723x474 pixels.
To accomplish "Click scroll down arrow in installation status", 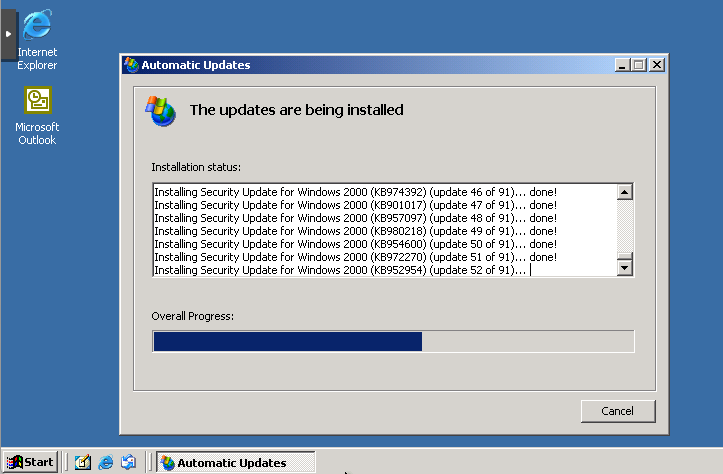I will coord(625,267).
